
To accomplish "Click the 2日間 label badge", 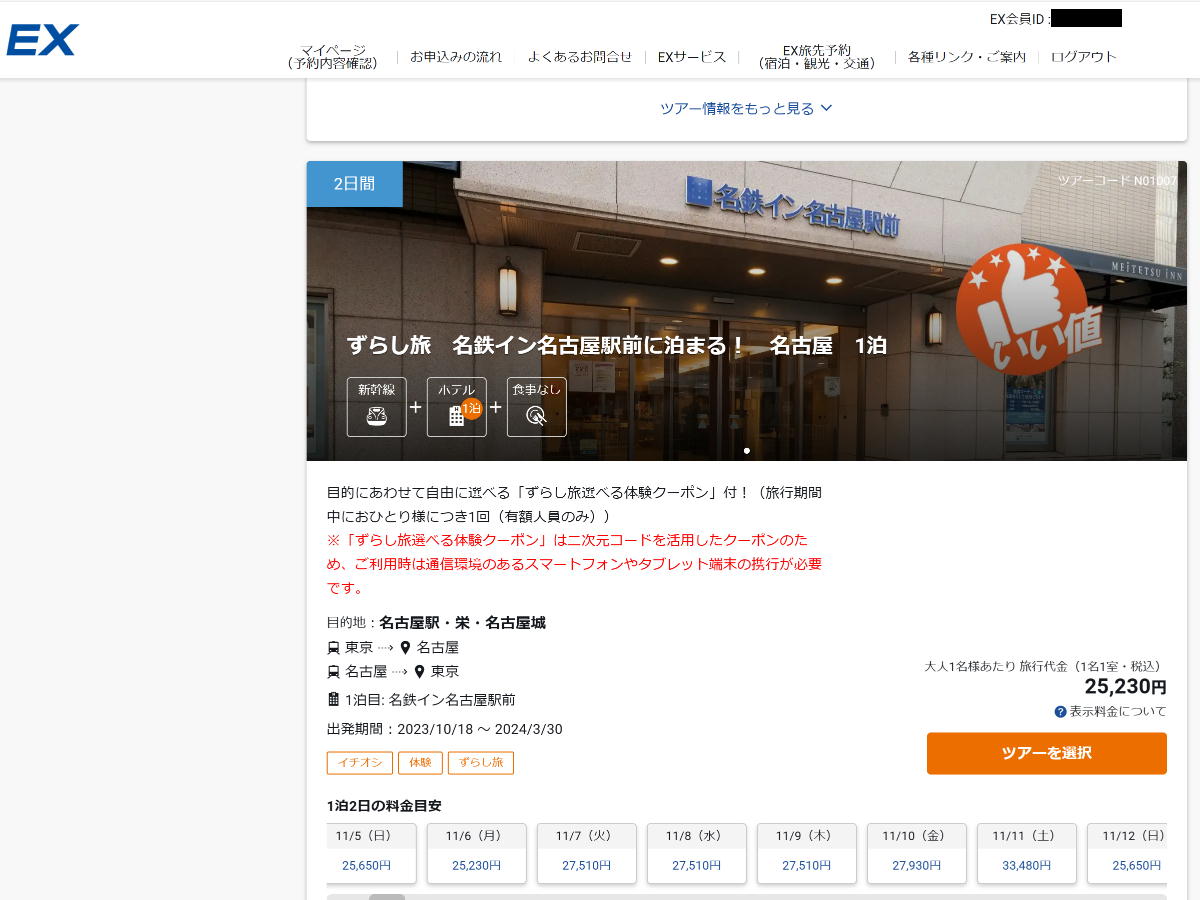I will point(354,184).
